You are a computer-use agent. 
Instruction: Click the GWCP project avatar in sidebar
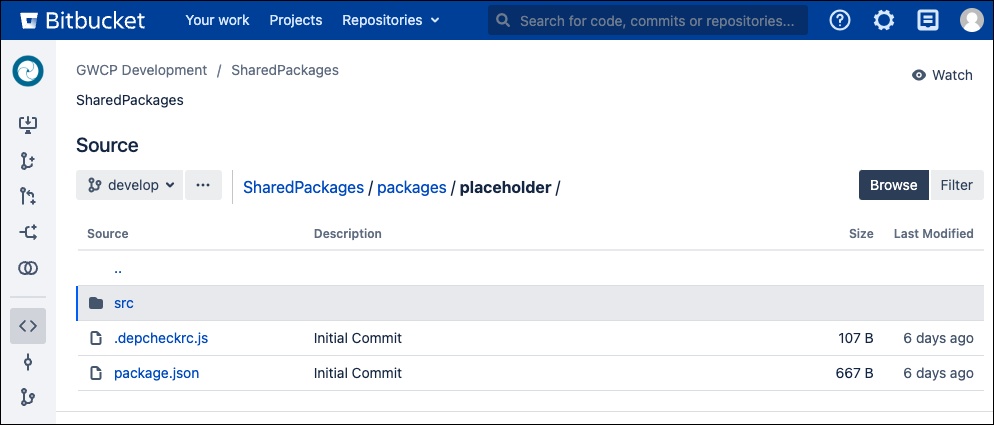(28, 71)
